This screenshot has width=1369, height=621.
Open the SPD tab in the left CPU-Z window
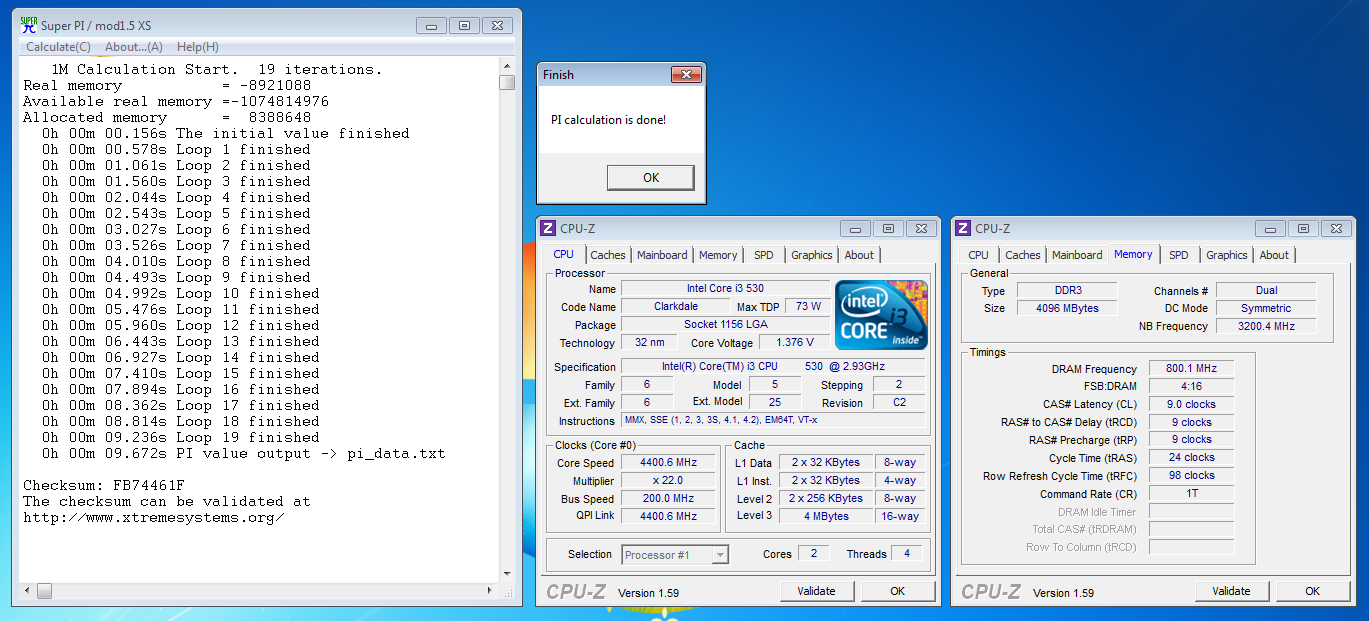(764, 255)
